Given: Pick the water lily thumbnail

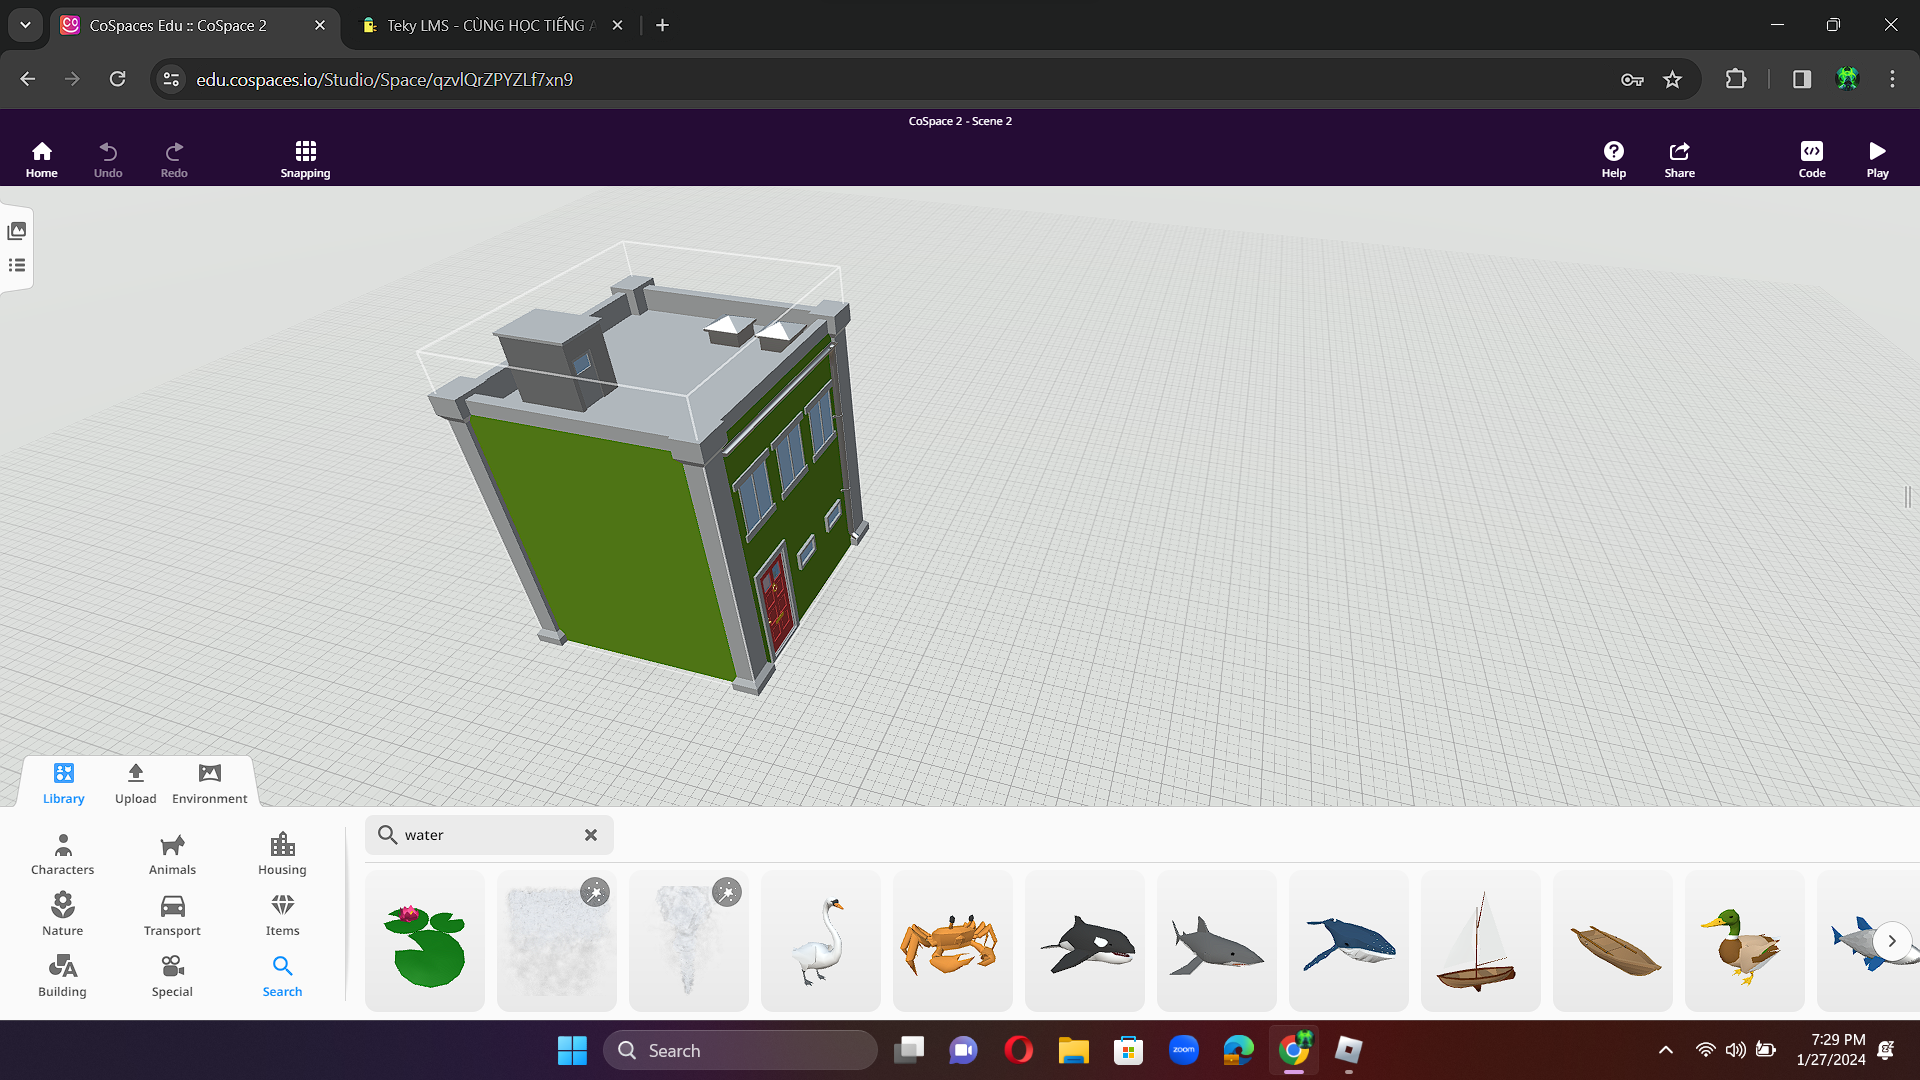Looking at the screenshot, I should 425,941.
